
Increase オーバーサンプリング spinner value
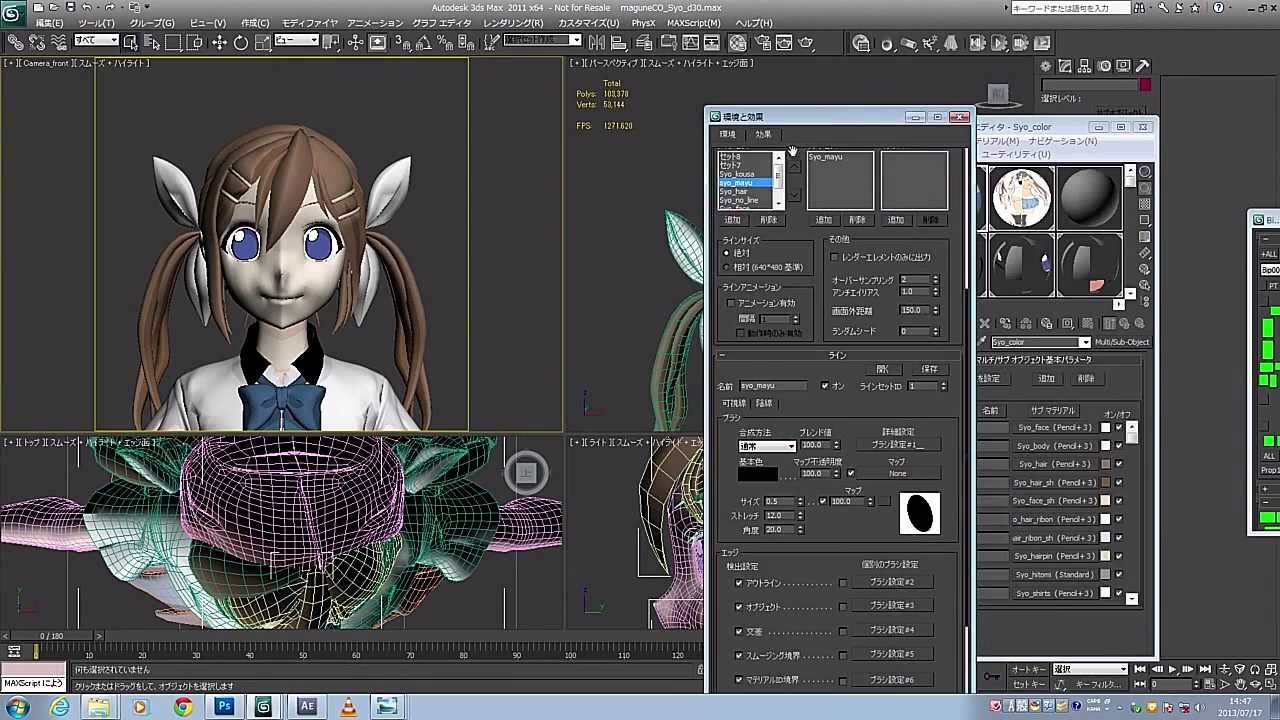[x=936, y=277]
